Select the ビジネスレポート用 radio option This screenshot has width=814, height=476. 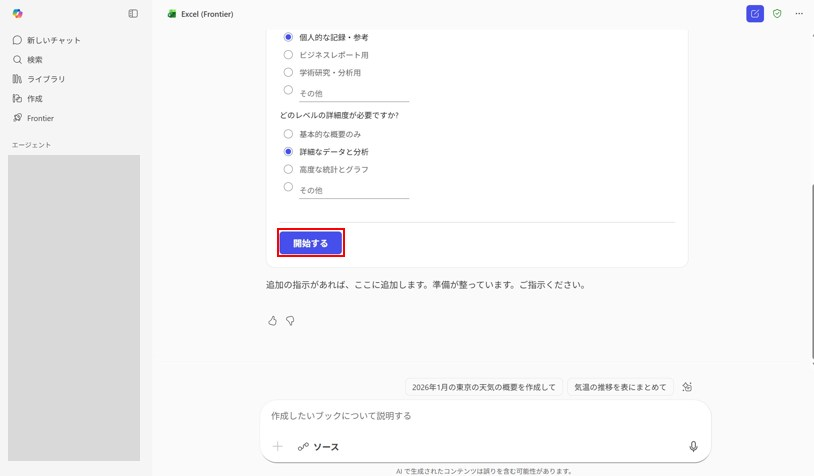(x=288, y=55)
